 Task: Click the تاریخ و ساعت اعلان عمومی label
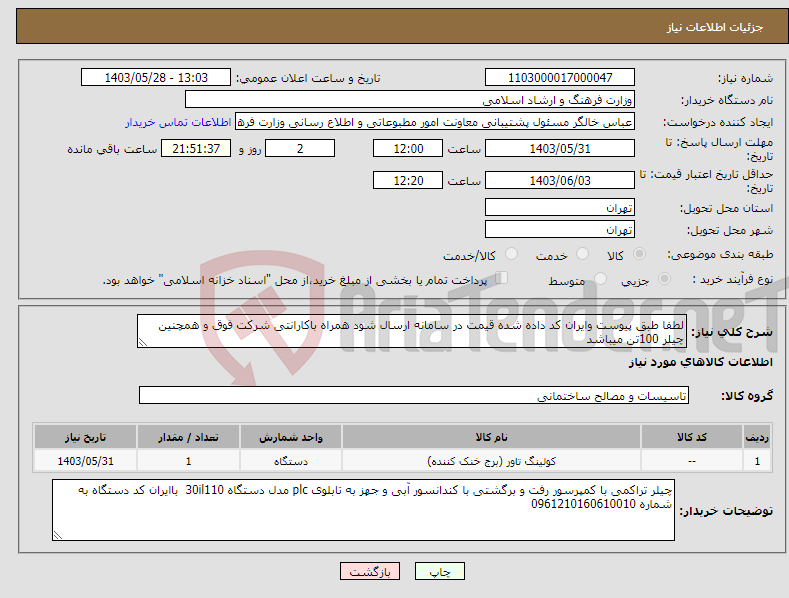(308, 79)
